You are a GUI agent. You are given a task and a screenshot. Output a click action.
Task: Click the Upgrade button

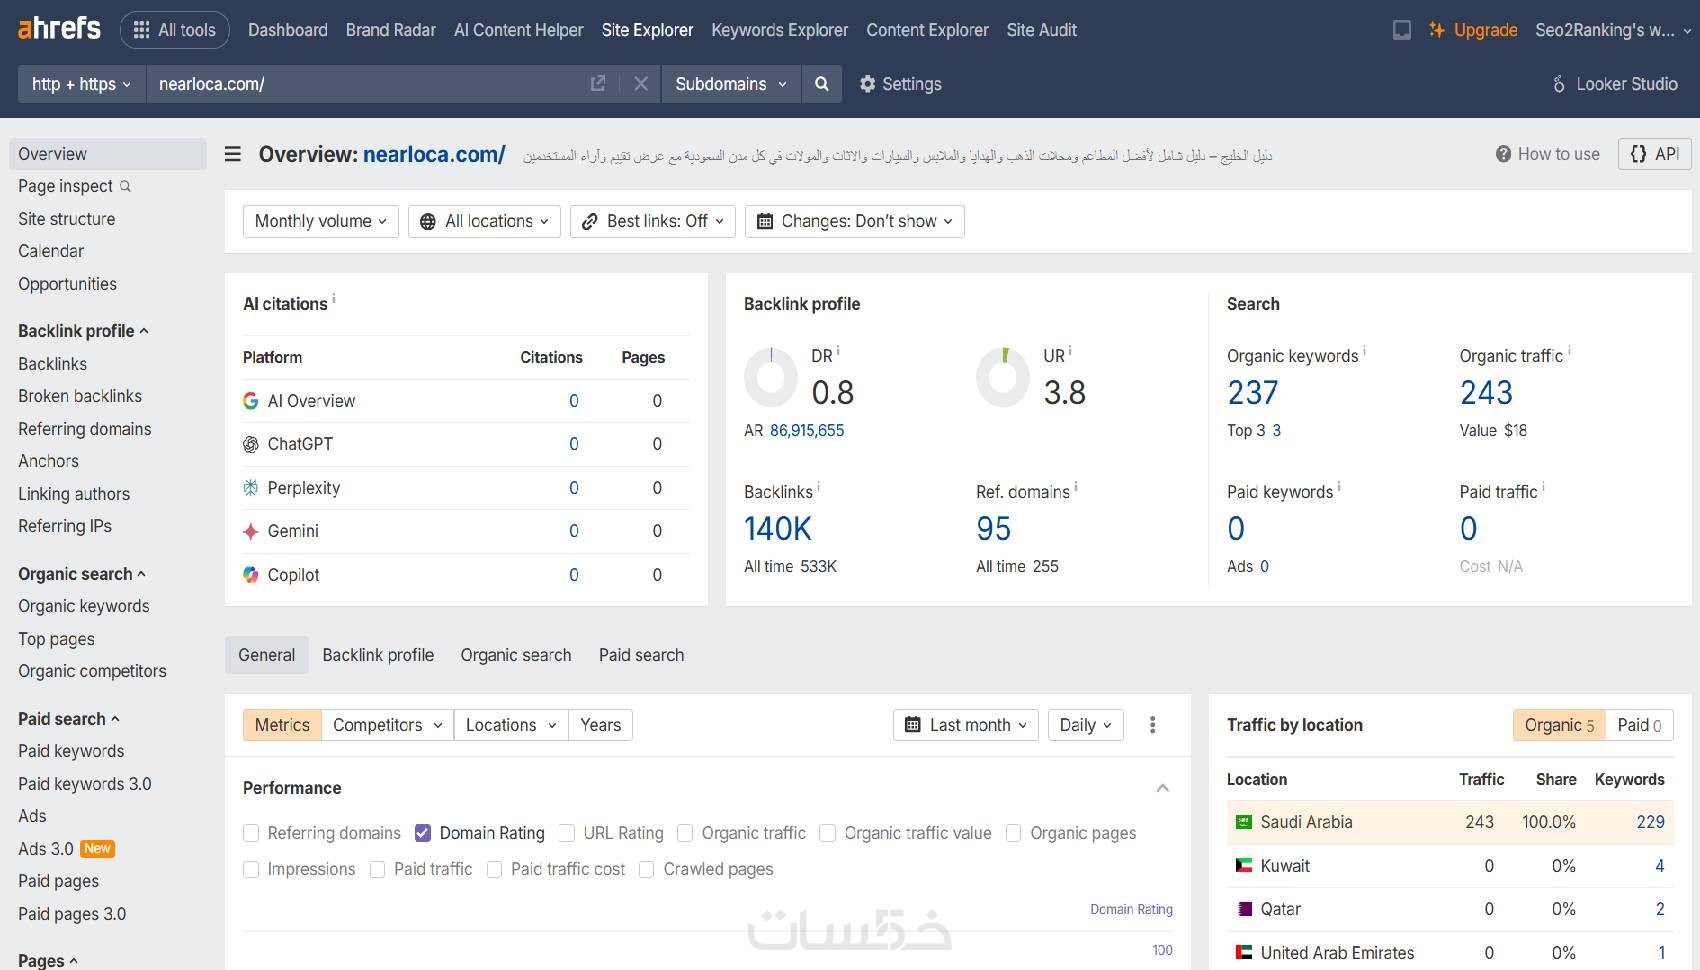tap(1473, 30)
